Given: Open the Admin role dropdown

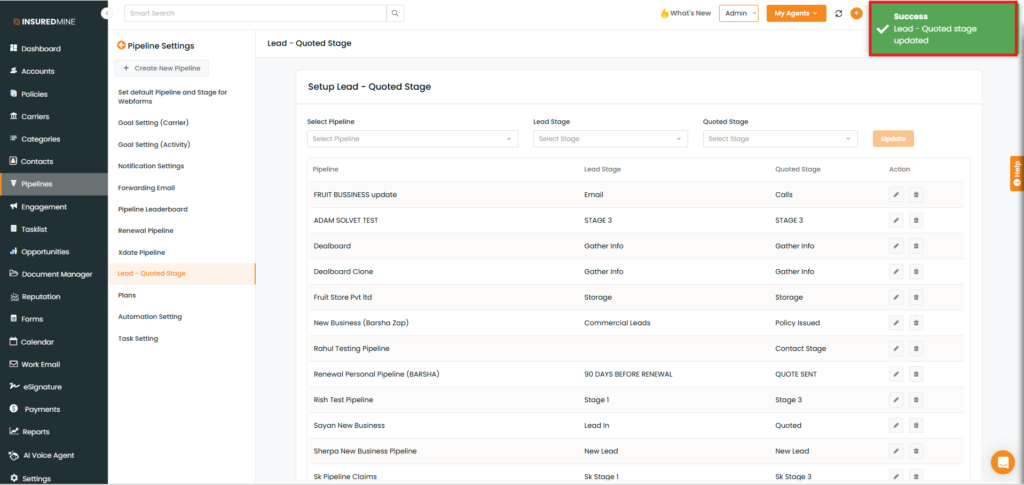Looking at the screenshot, I should (738, 14).
